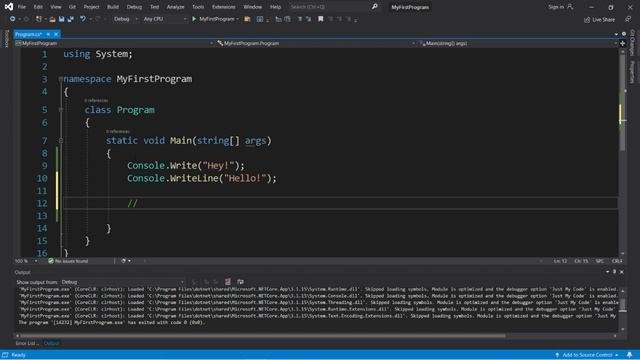Pin the Output panel auto-hide icon
Viewport: 640px width, 360px height.
(614, 272)
